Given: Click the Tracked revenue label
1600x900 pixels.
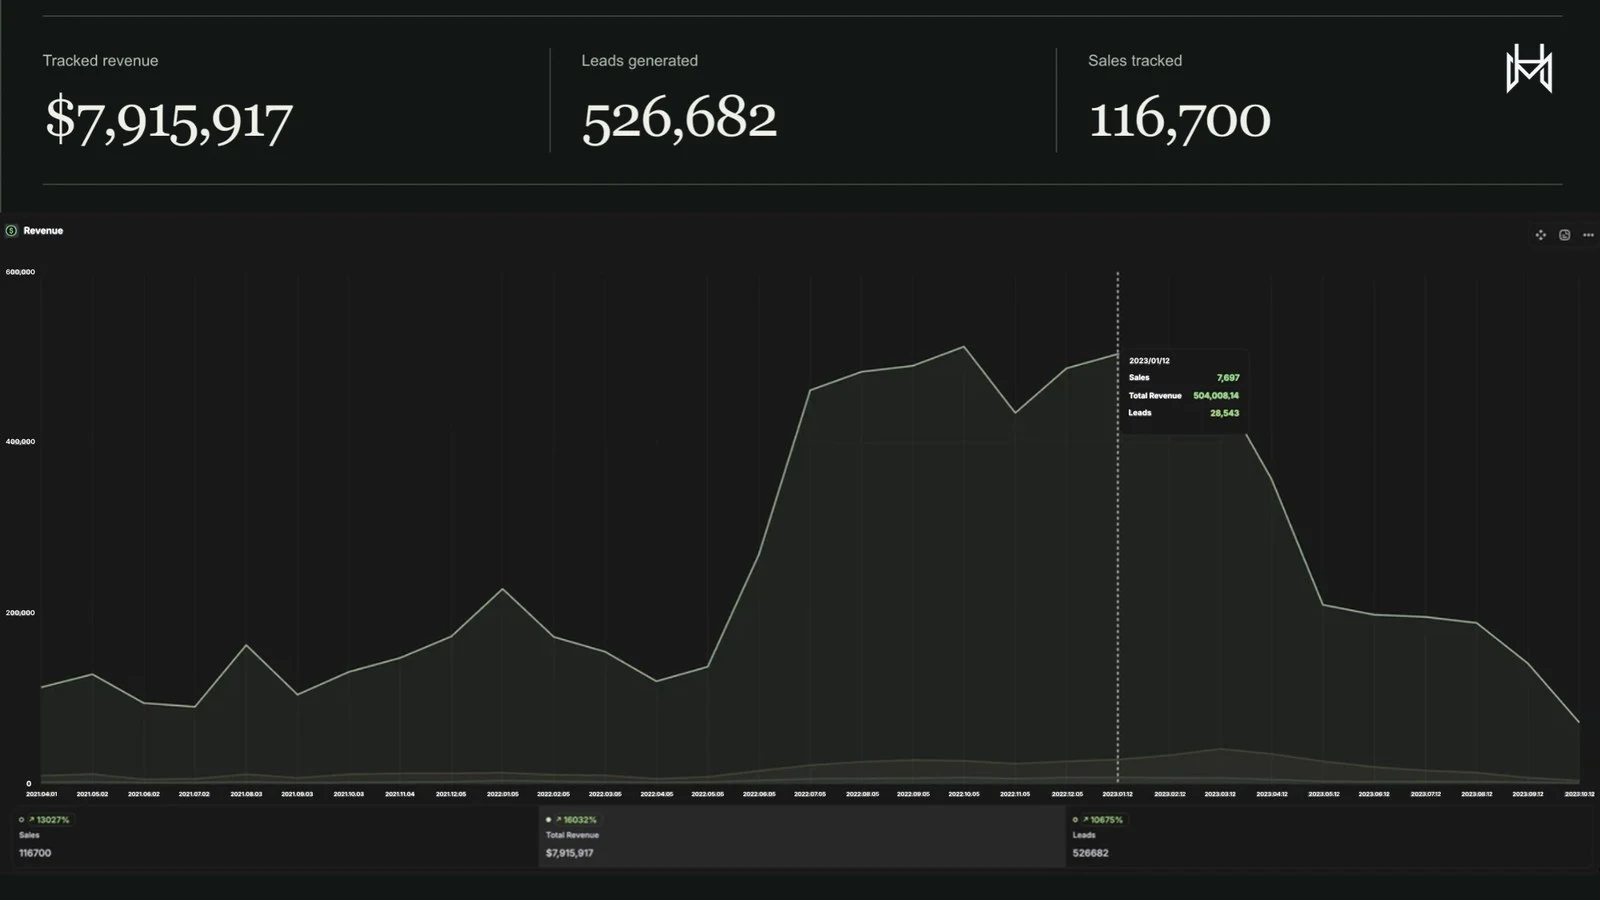Looking at the screenshot, I should [100, 61].
